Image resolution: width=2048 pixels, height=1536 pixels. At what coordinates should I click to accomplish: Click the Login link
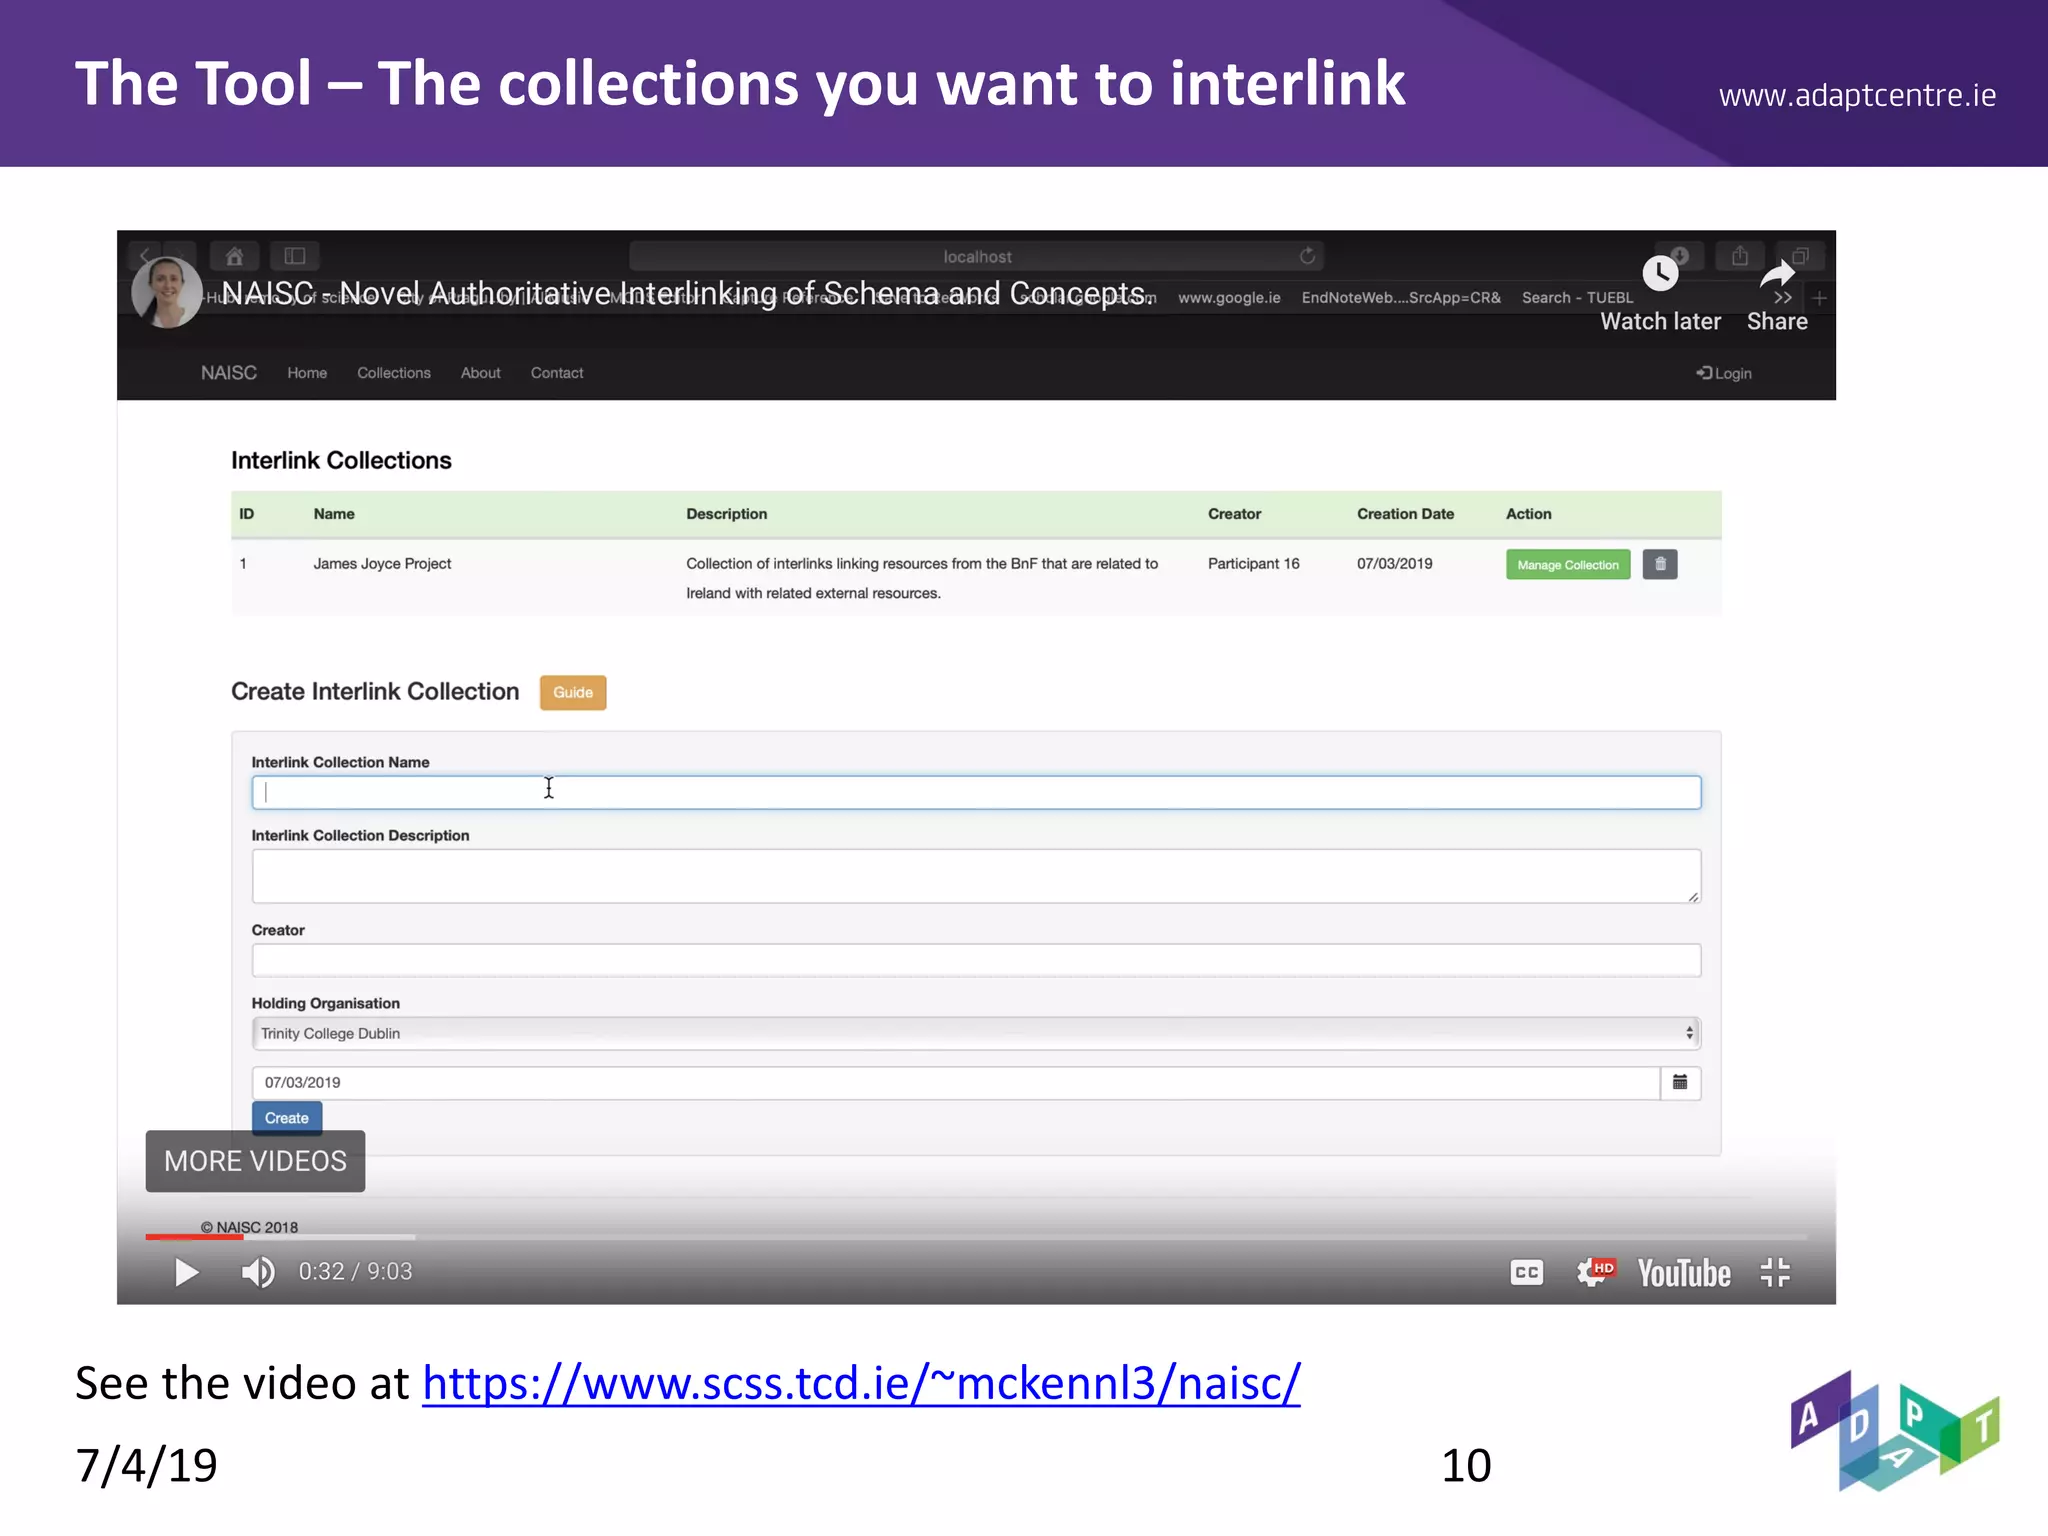coord(1724,373)
